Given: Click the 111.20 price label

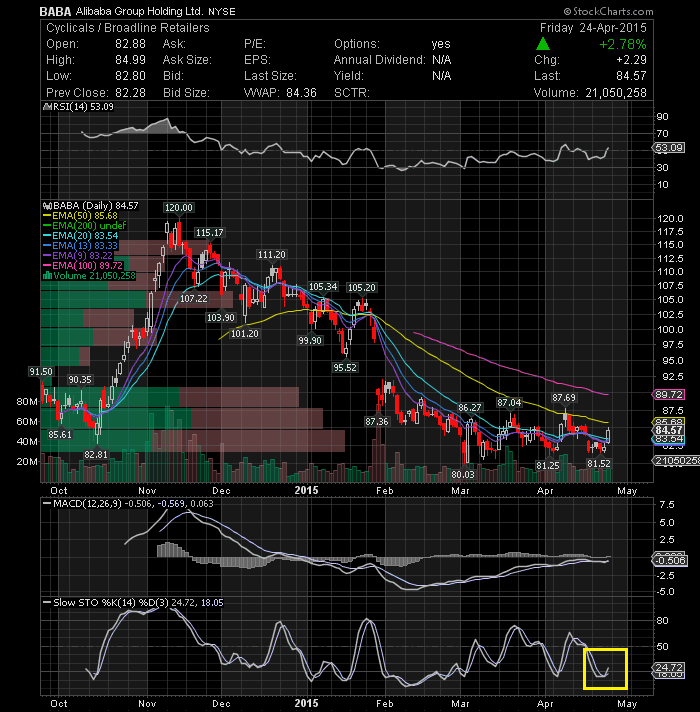Looking at the screenshot, I should [x=271, y=255].
